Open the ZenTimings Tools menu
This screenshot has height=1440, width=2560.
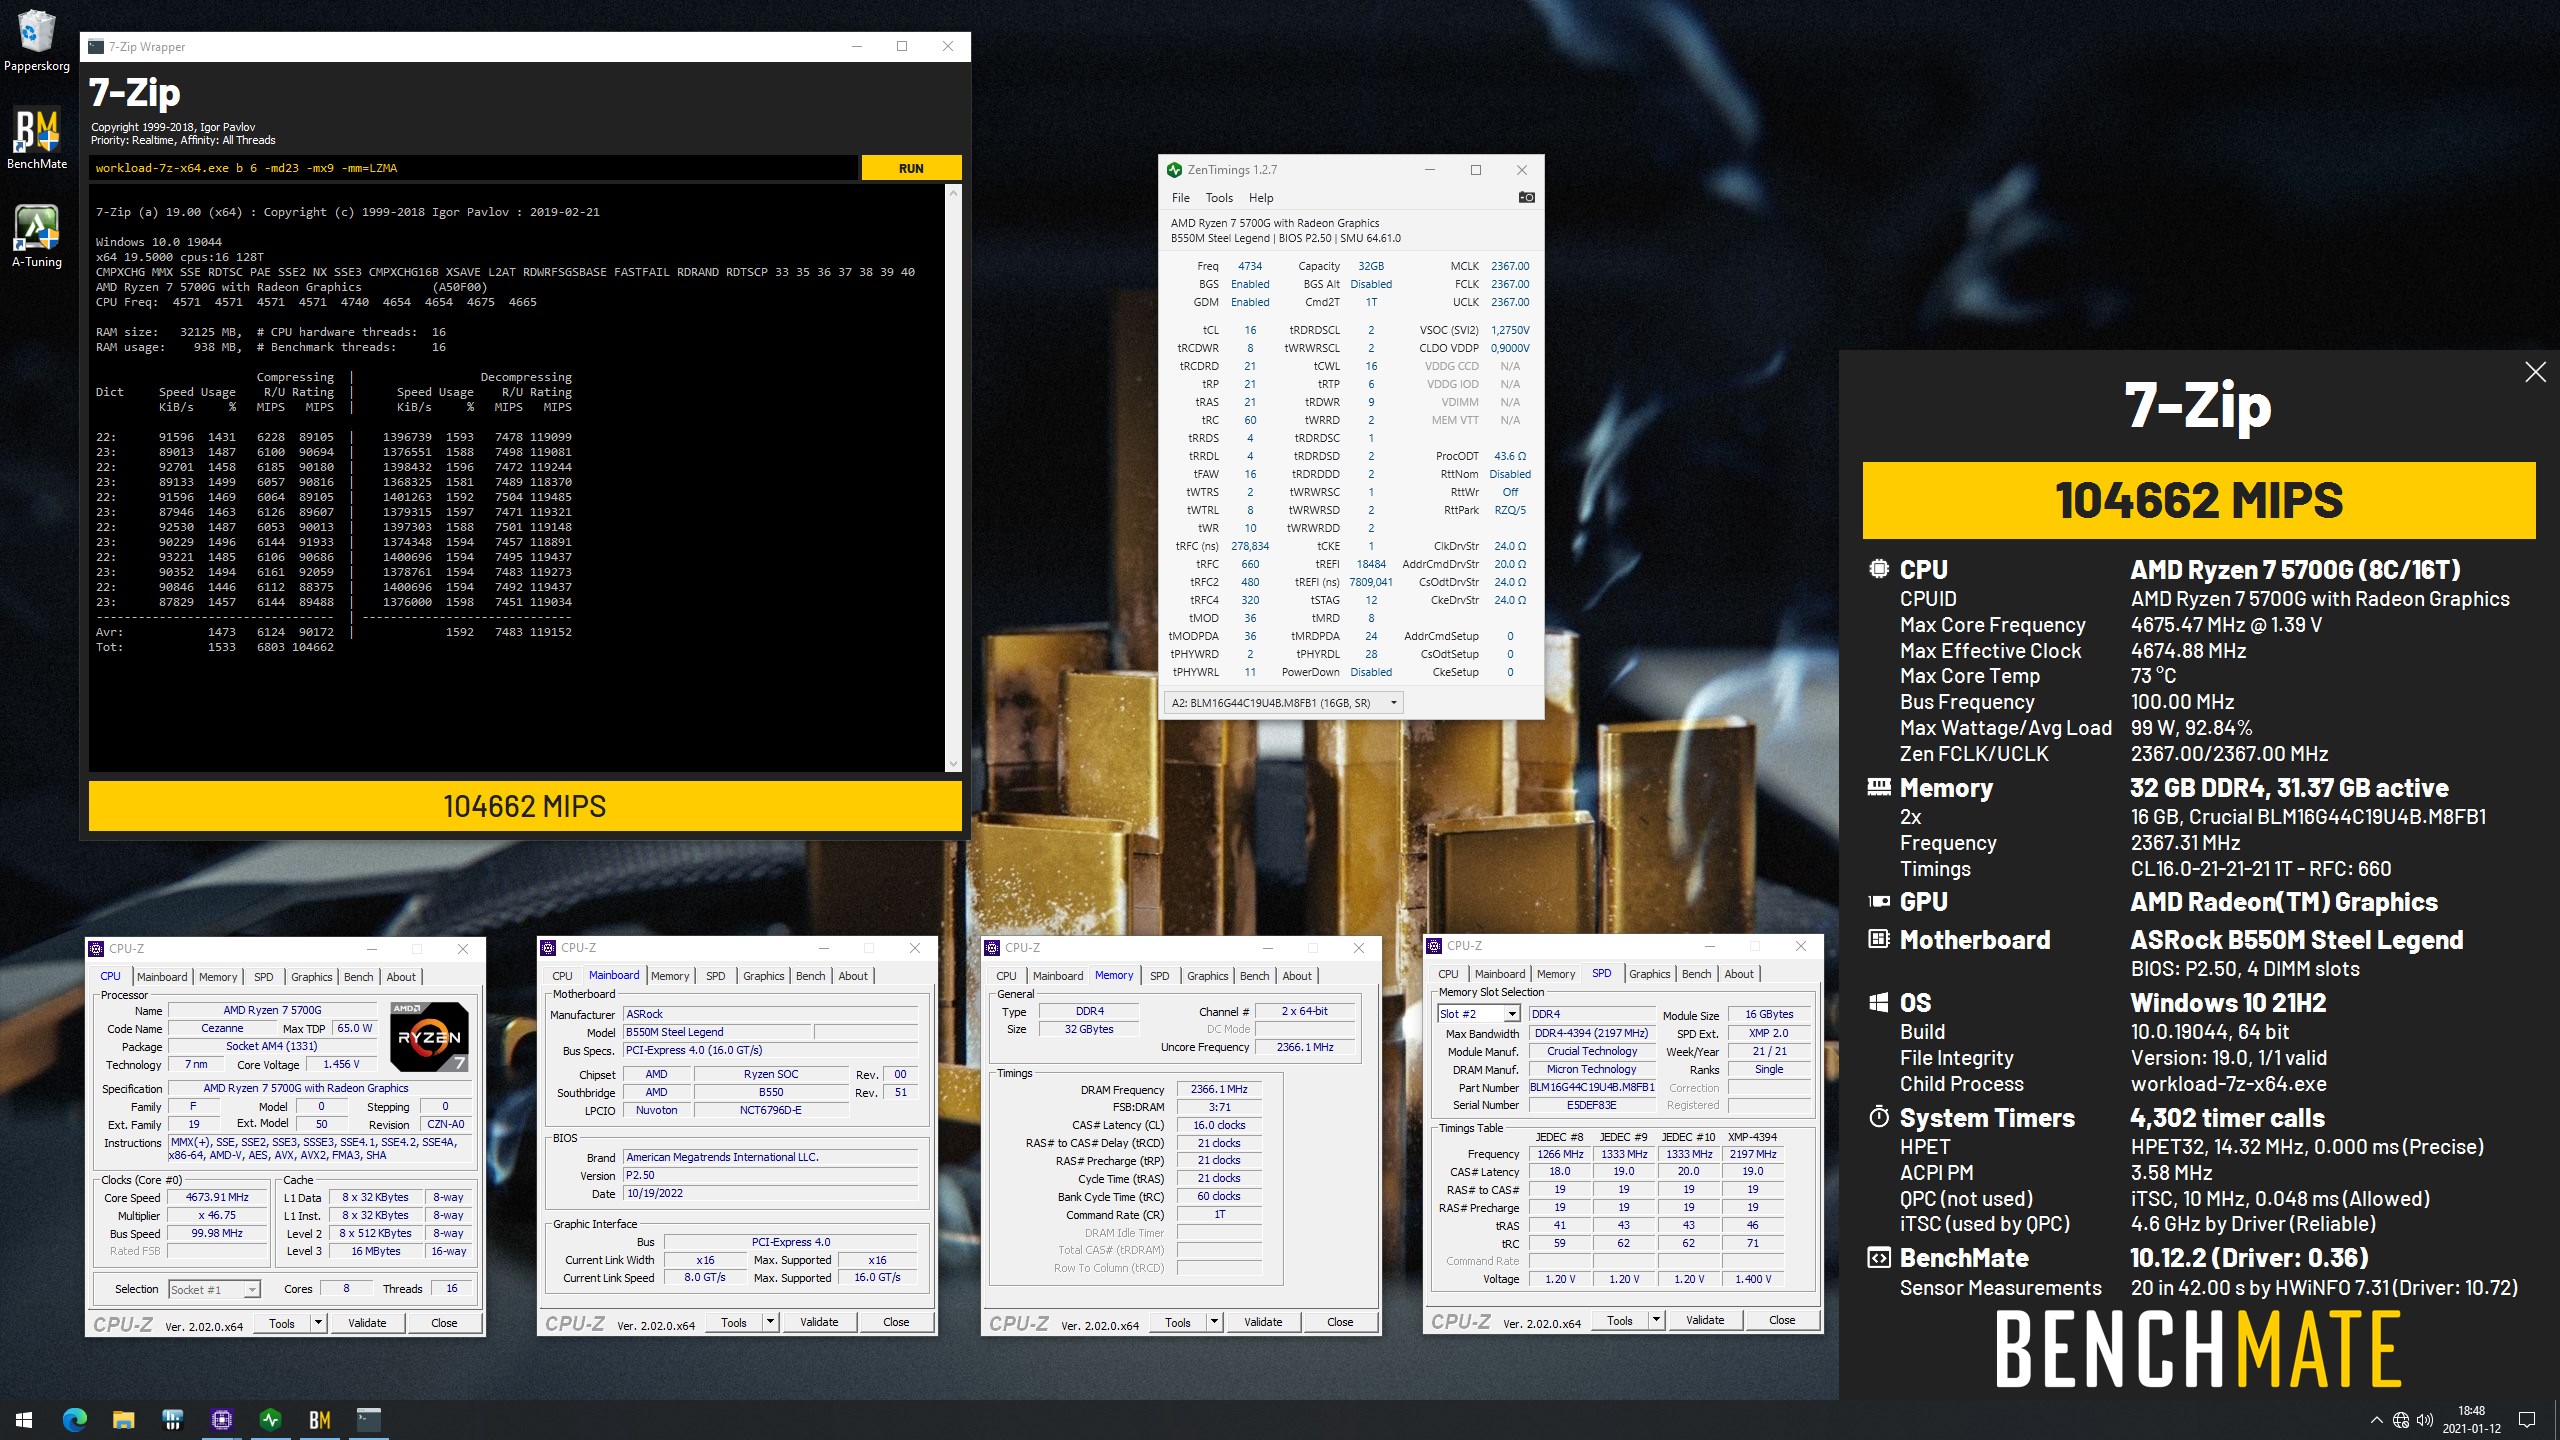pos(1219,198)
